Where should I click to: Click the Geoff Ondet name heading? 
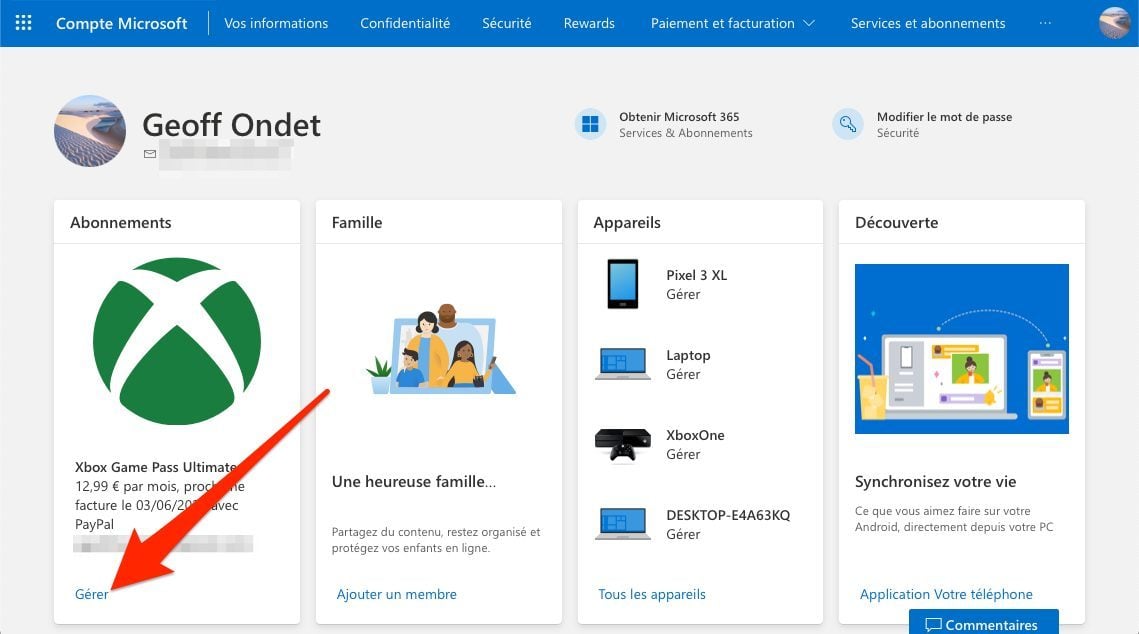(231, 125)
